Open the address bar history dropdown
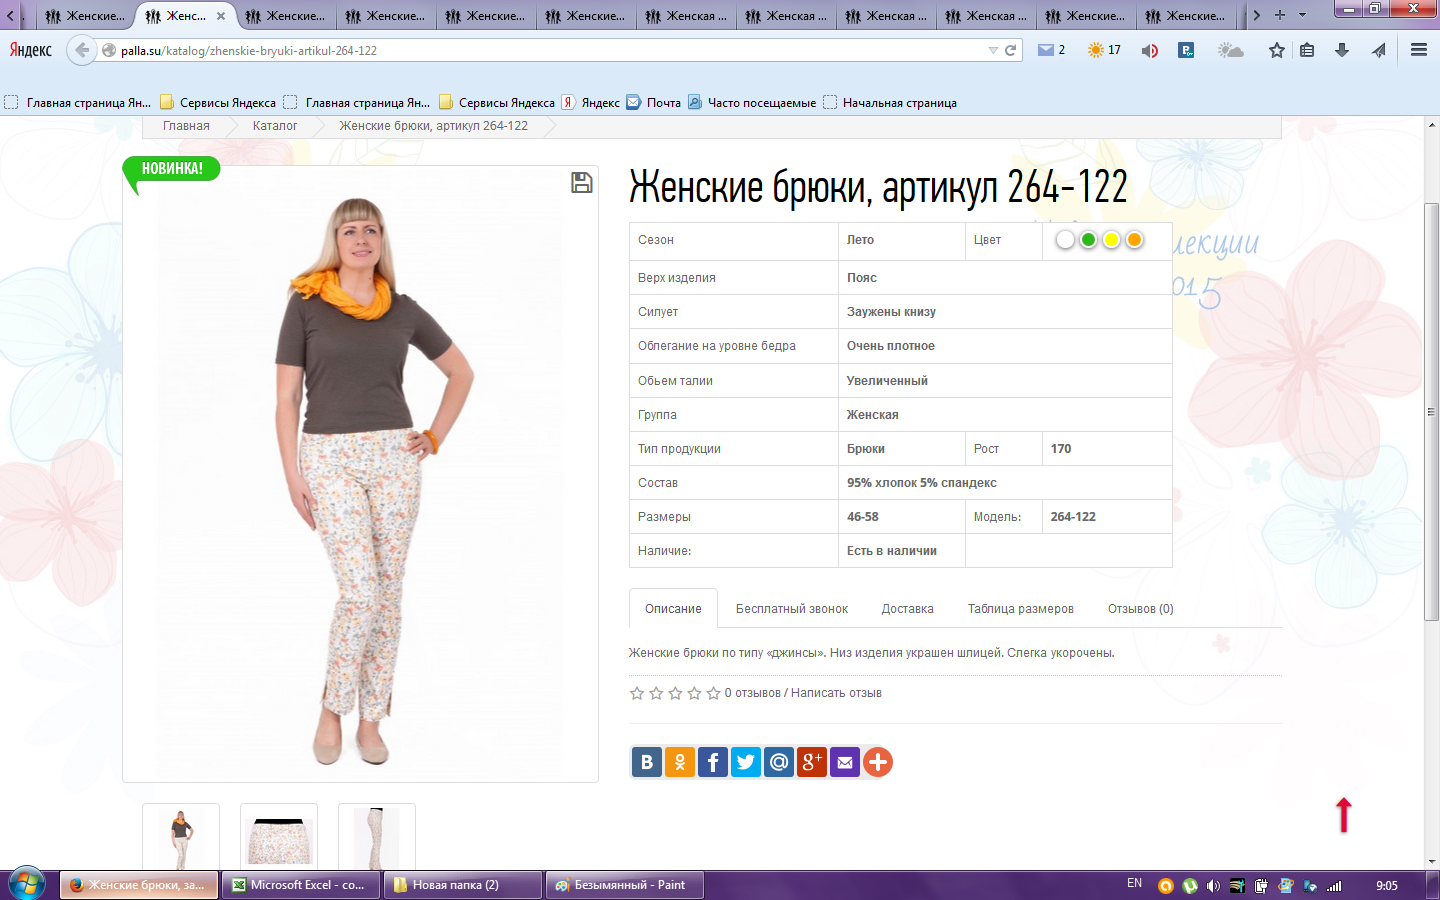This screenshot has height=900, width=1440. (992, 50)
